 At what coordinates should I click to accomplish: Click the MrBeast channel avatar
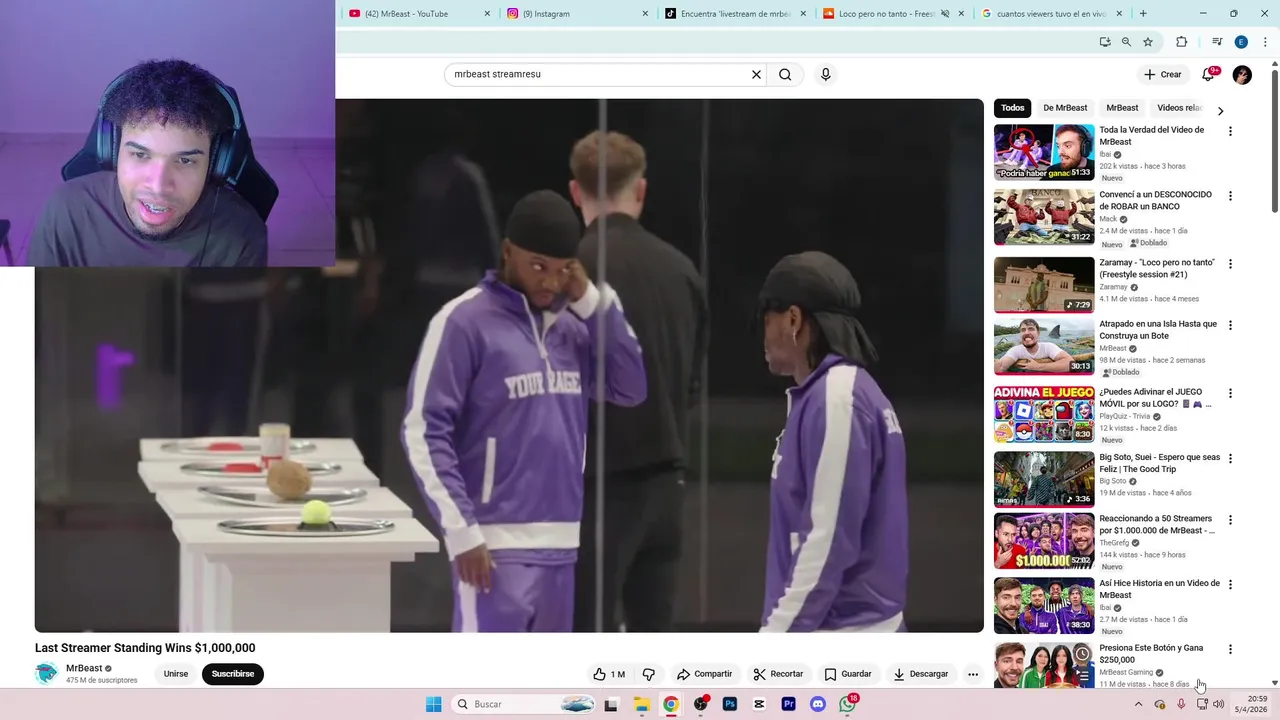pyautogui.click(x=46, y=673)
